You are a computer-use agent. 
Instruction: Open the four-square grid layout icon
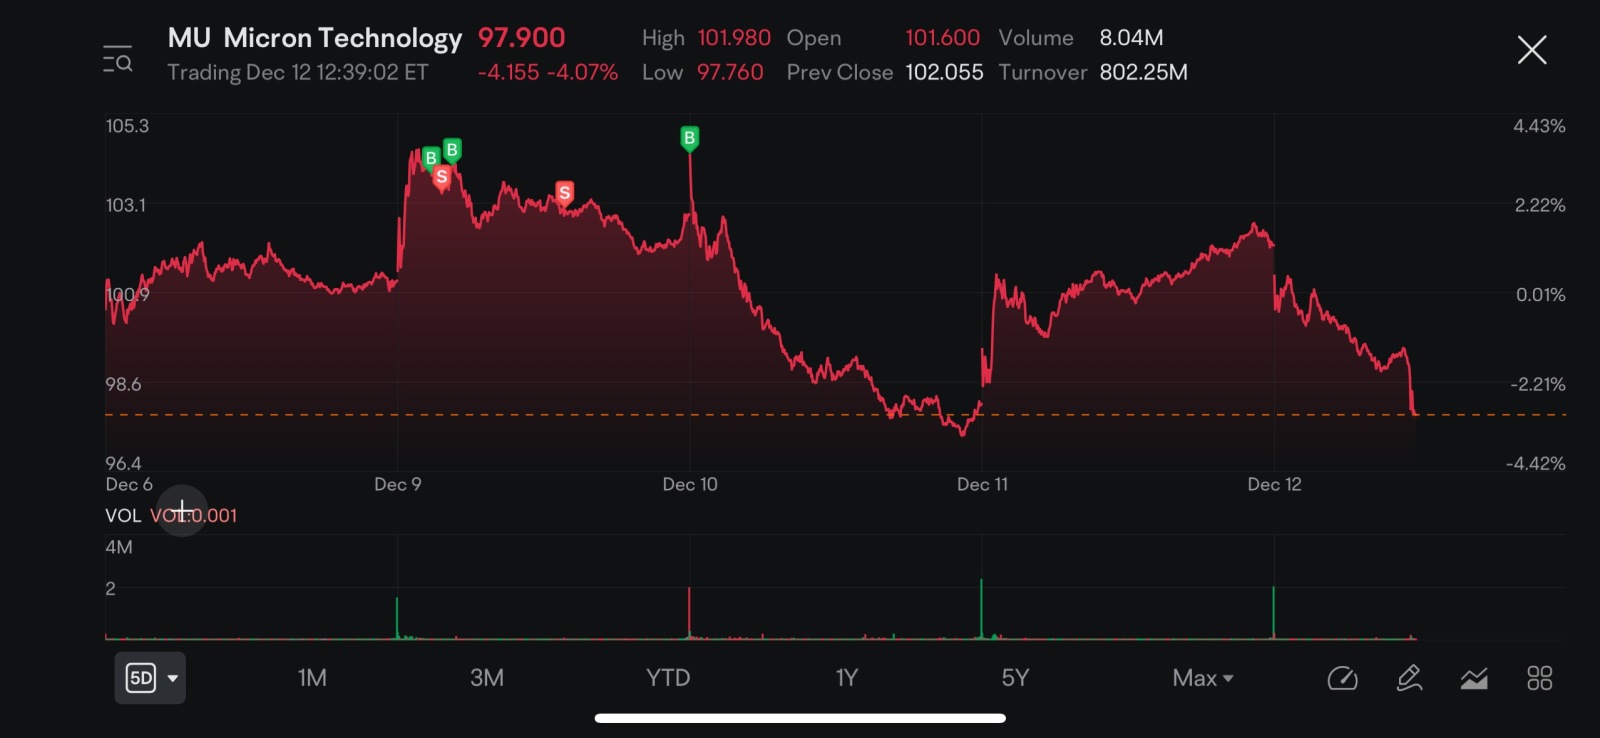click(x=1540, y=678)
